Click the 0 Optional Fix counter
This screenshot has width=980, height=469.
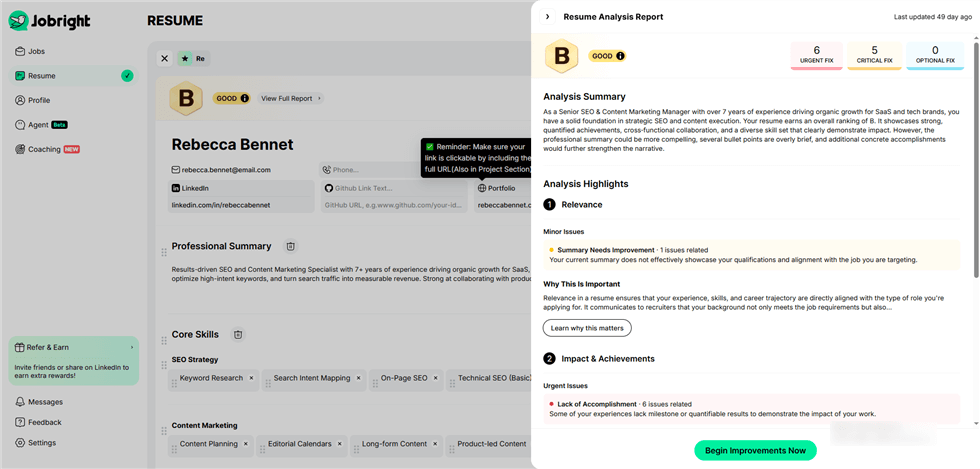(935, 55)
